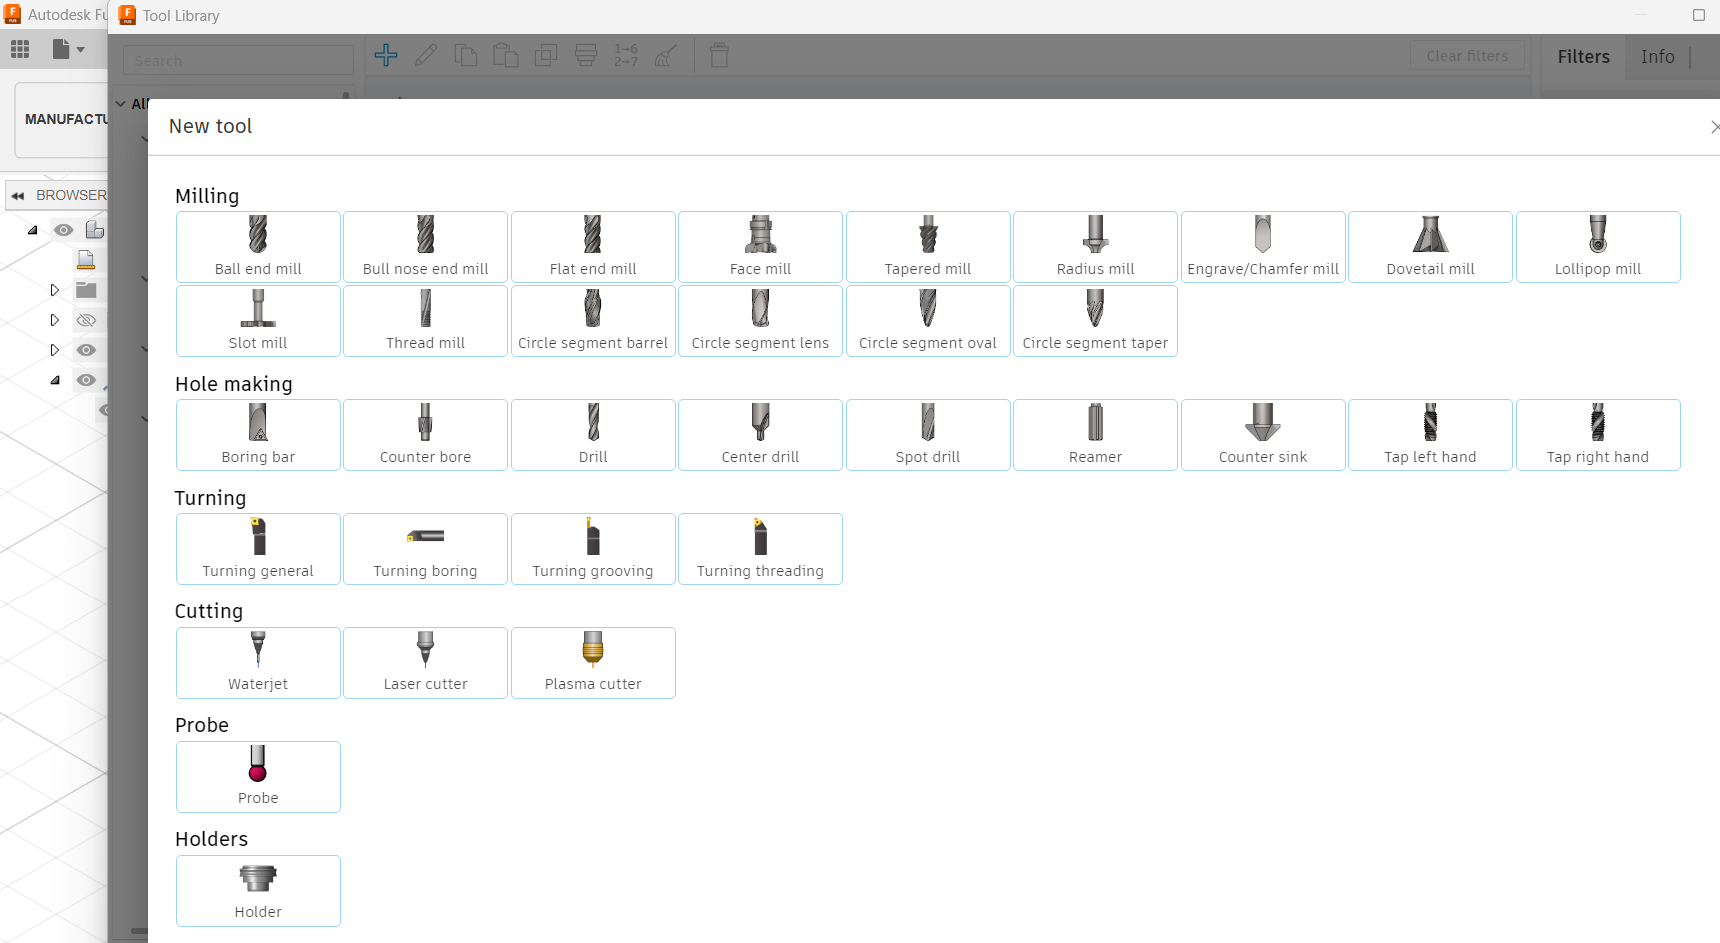
Task: Pick the Turning general tool
Action: pyautogui.click(x=258, y=549)
